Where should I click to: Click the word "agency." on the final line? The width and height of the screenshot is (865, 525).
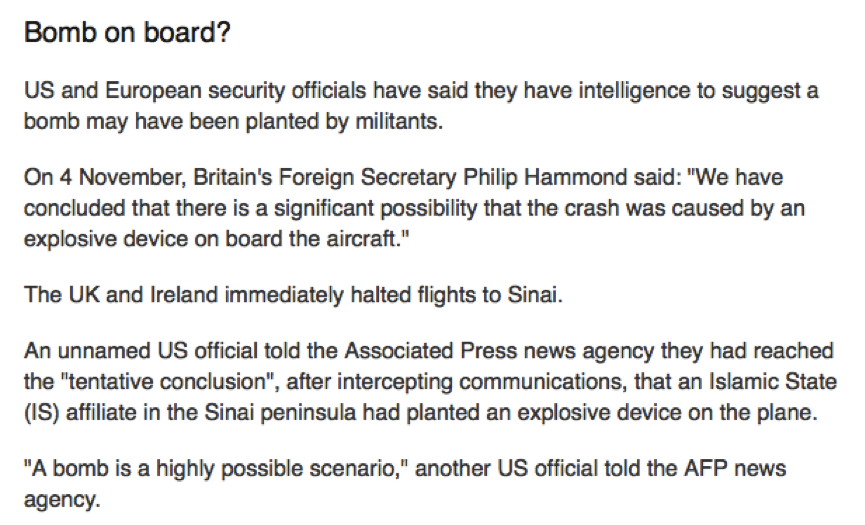(62, 501)
